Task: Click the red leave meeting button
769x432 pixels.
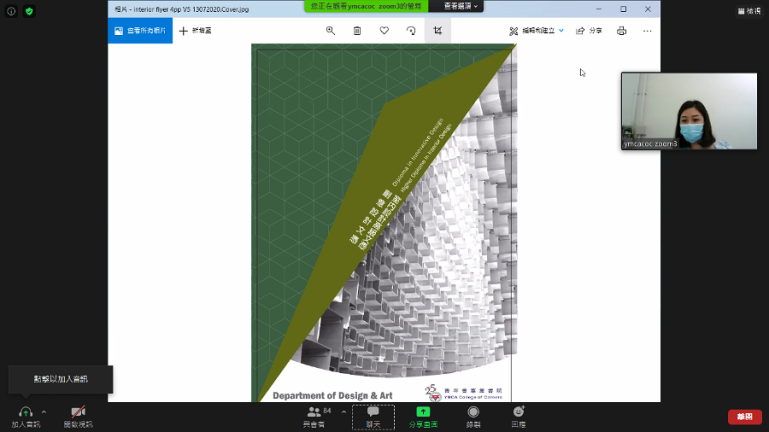Action: coord(744,416)
